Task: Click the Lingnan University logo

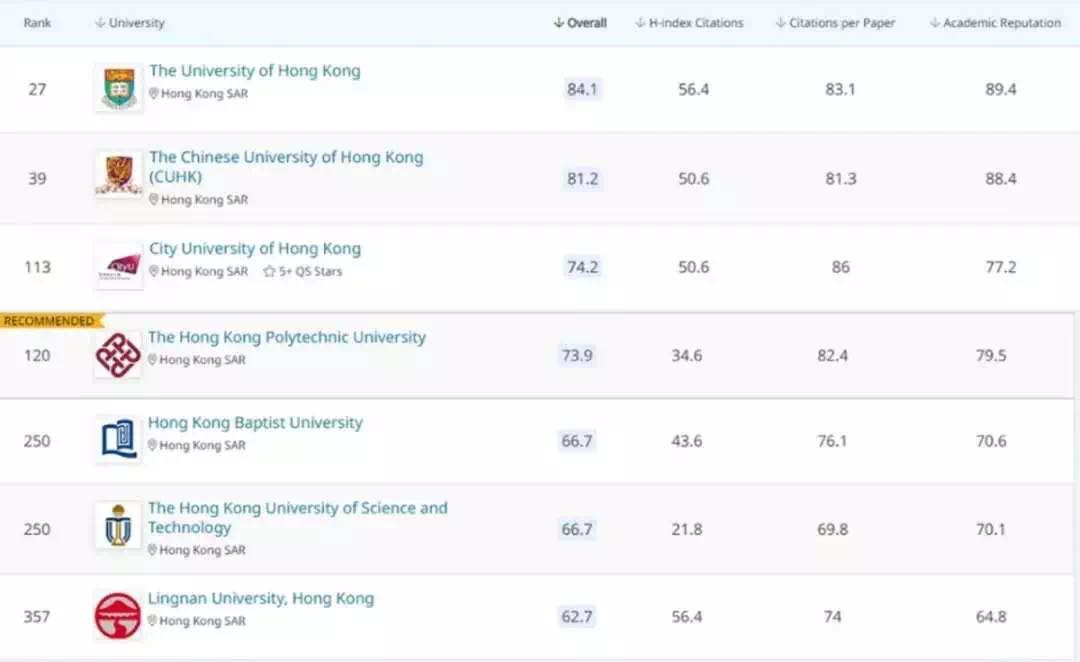Action: (x=118, y=615)
